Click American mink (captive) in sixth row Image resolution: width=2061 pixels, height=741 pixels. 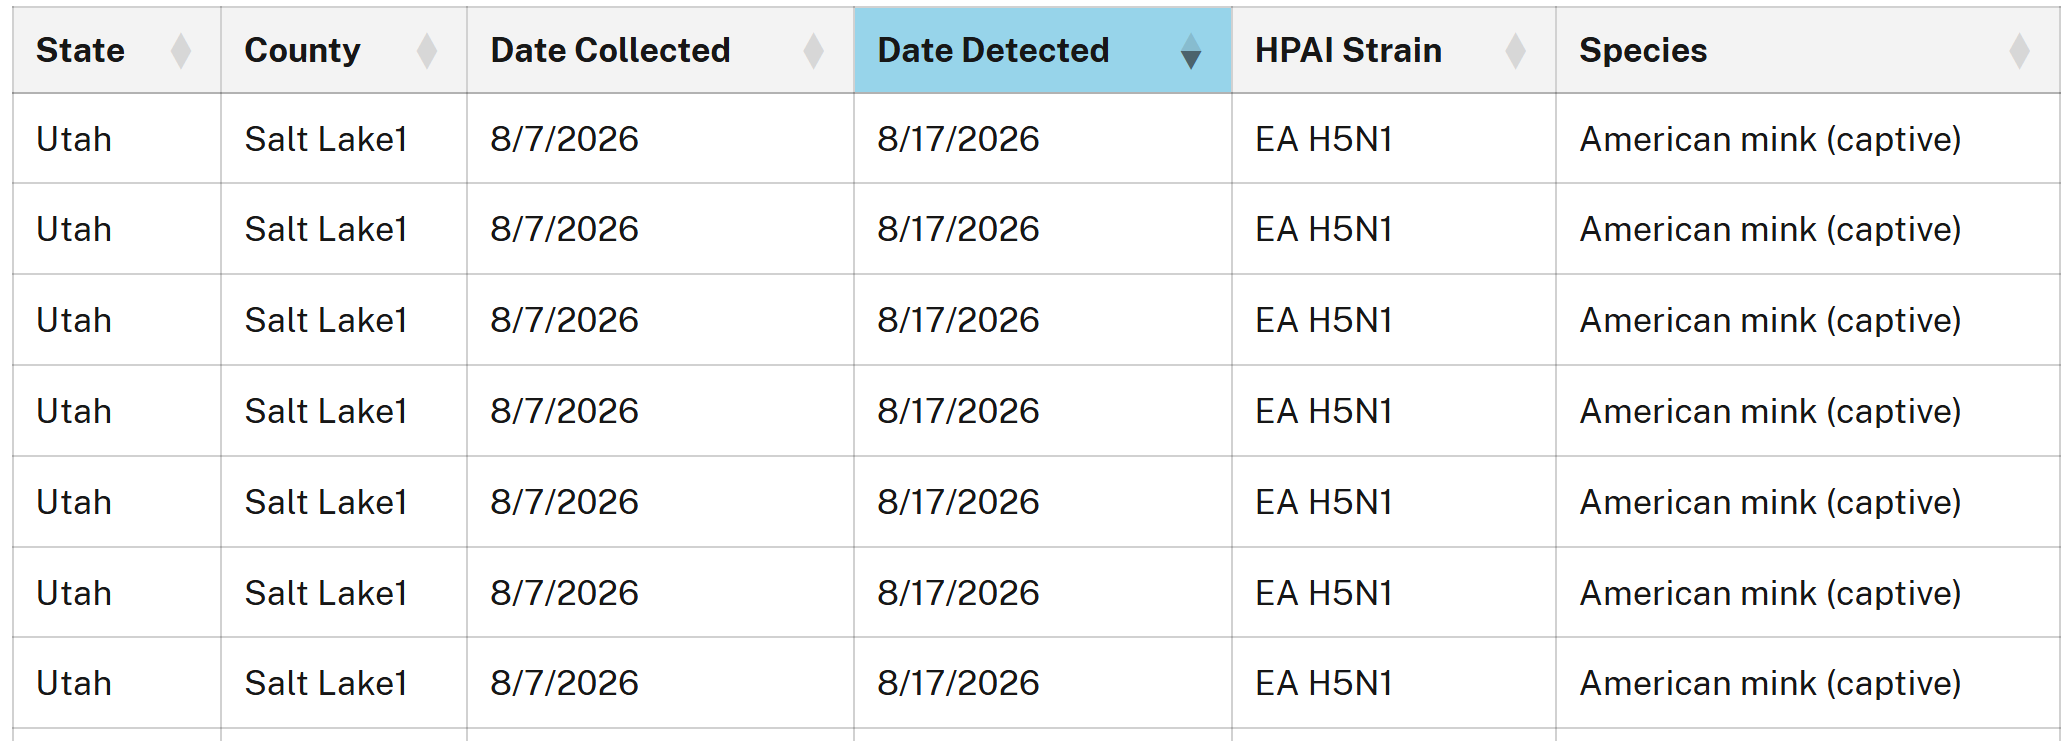pos(1770,593)
